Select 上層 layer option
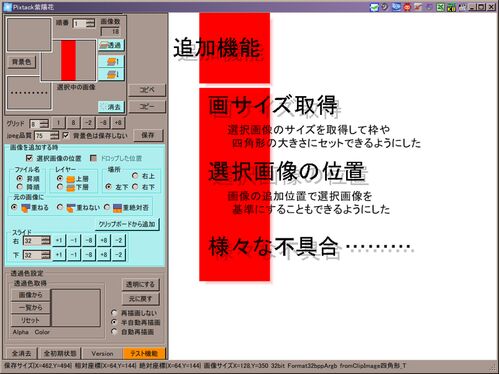The image size is (500, 374). (x=60, y=179)
